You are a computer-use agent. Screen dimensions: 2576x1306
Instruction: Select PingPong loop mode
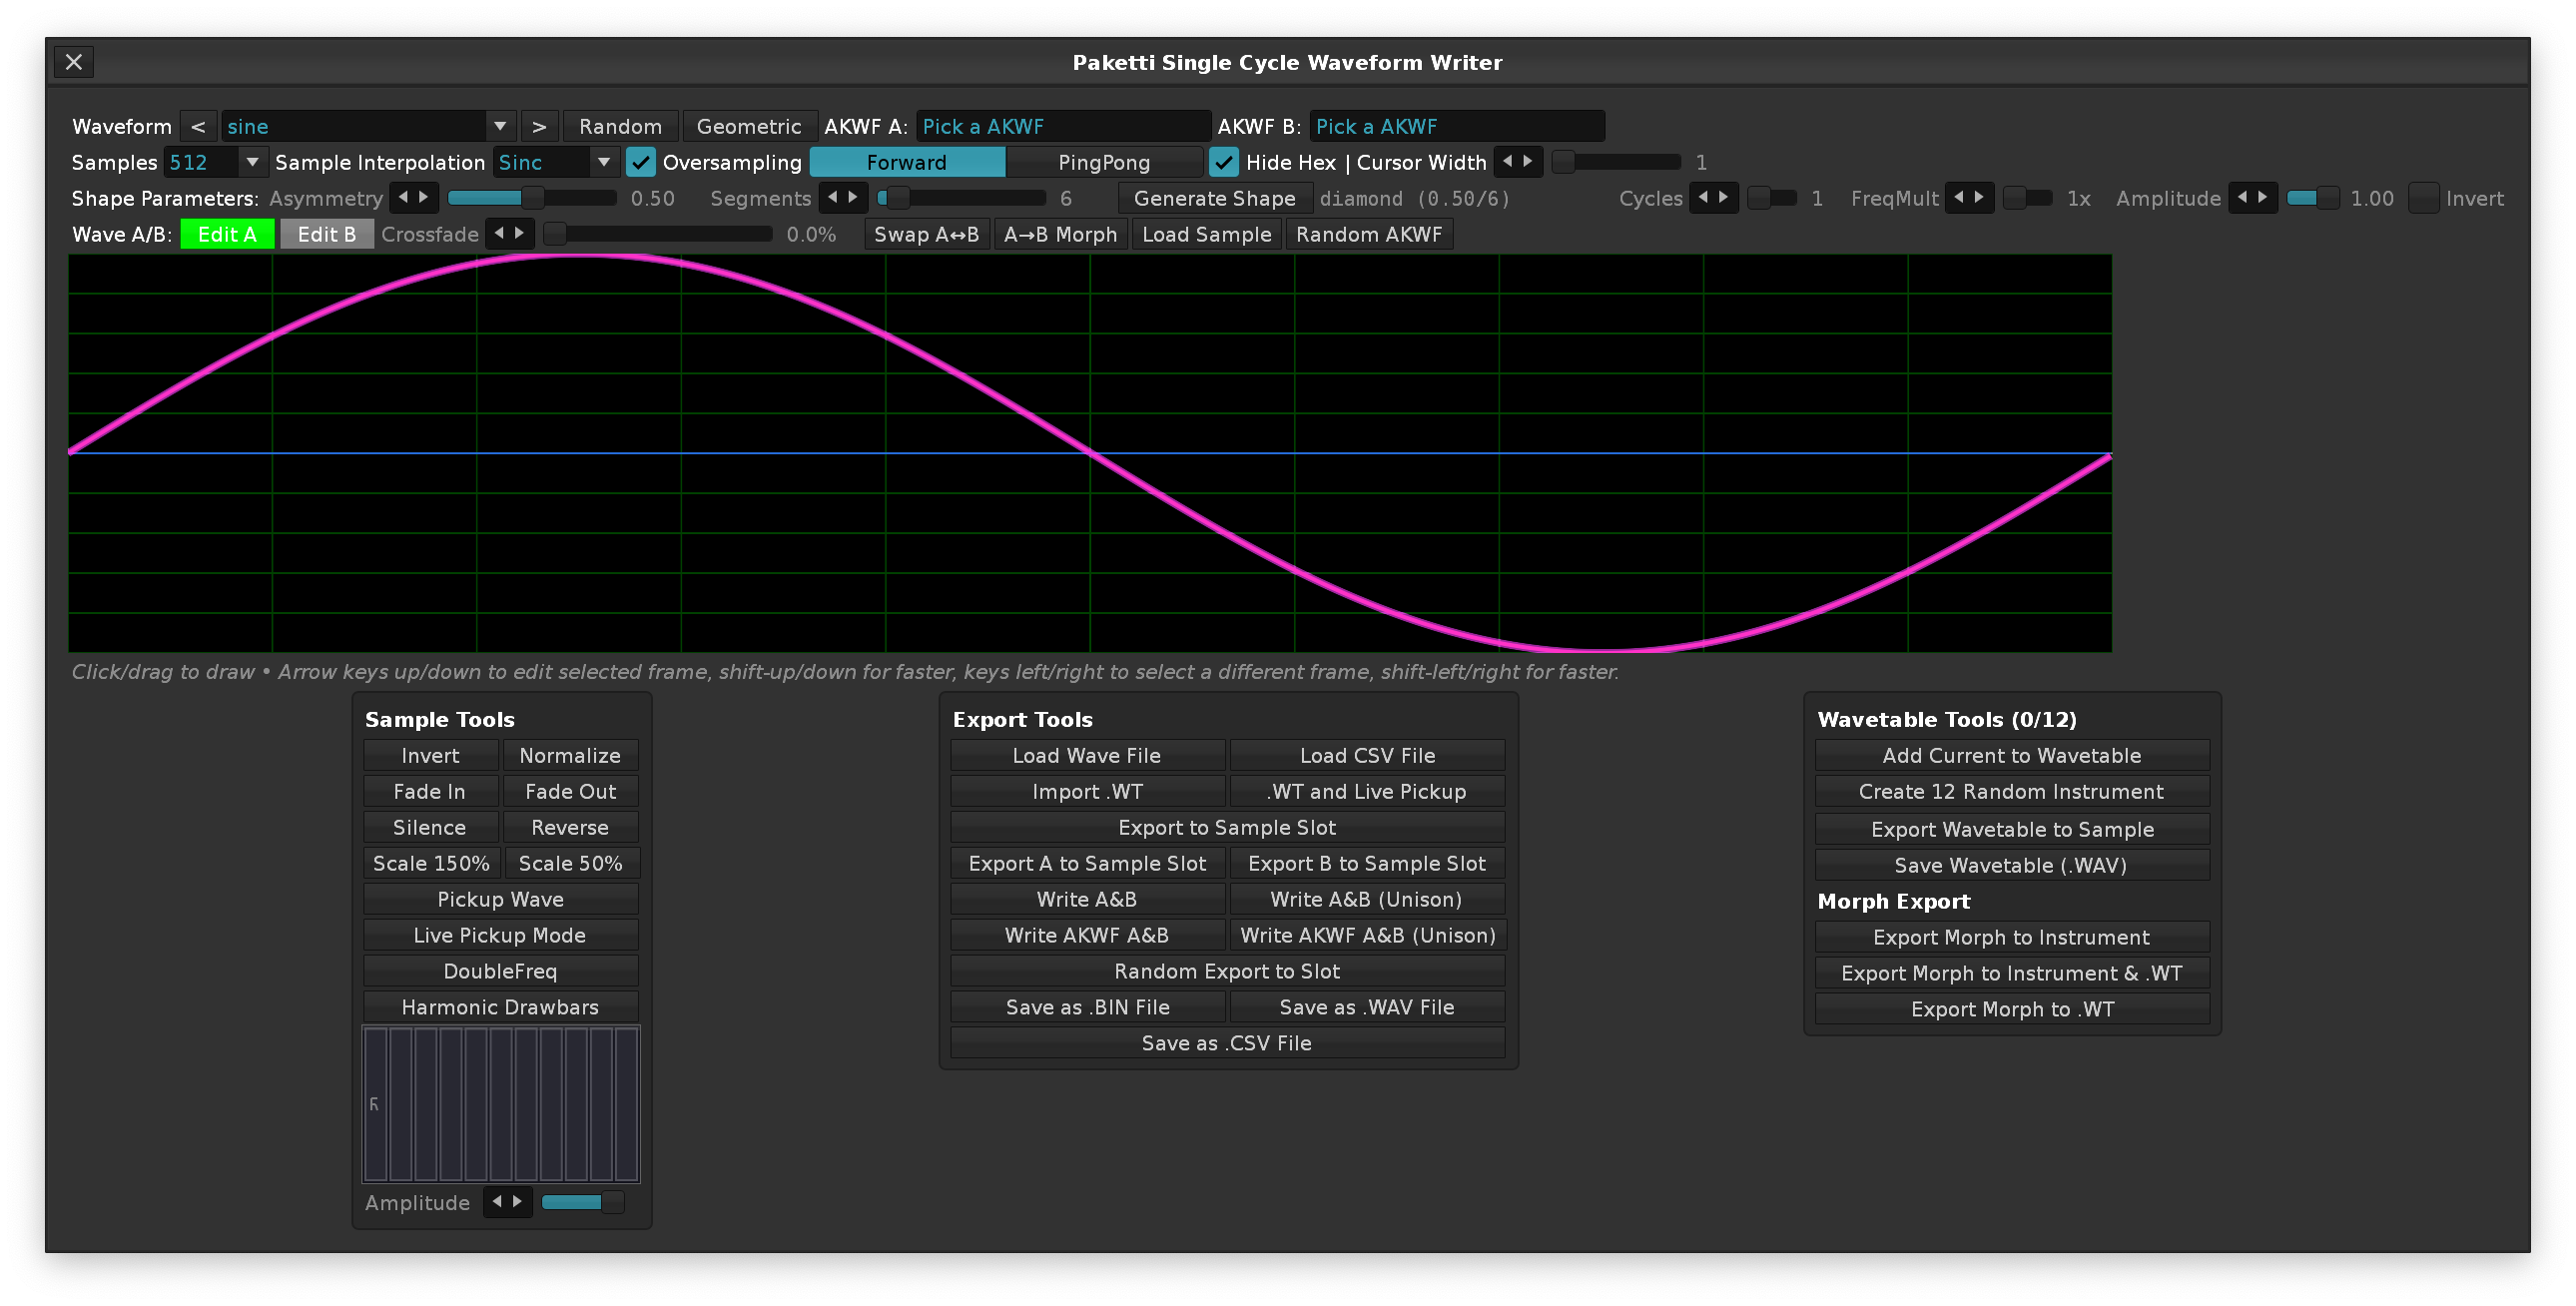1103,162
